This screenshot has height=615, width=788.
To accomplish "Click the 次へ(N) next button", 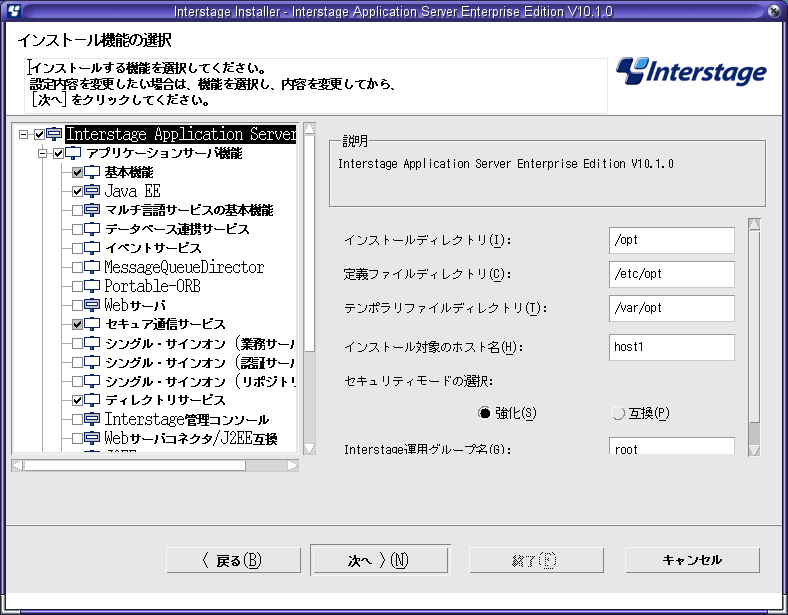I will coord(380,560).
